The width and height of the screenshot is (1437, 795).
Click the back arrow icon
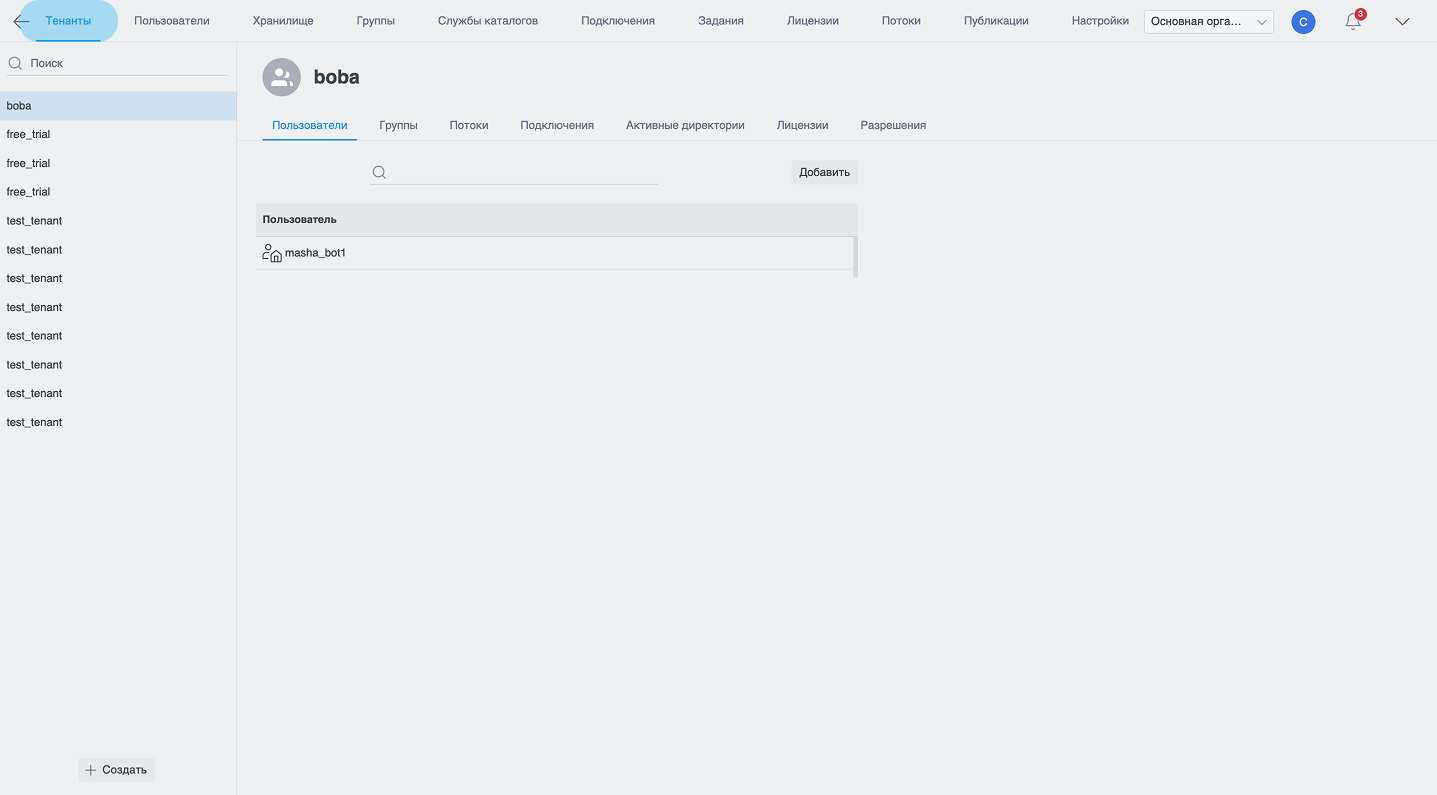[x=21, y=21]
